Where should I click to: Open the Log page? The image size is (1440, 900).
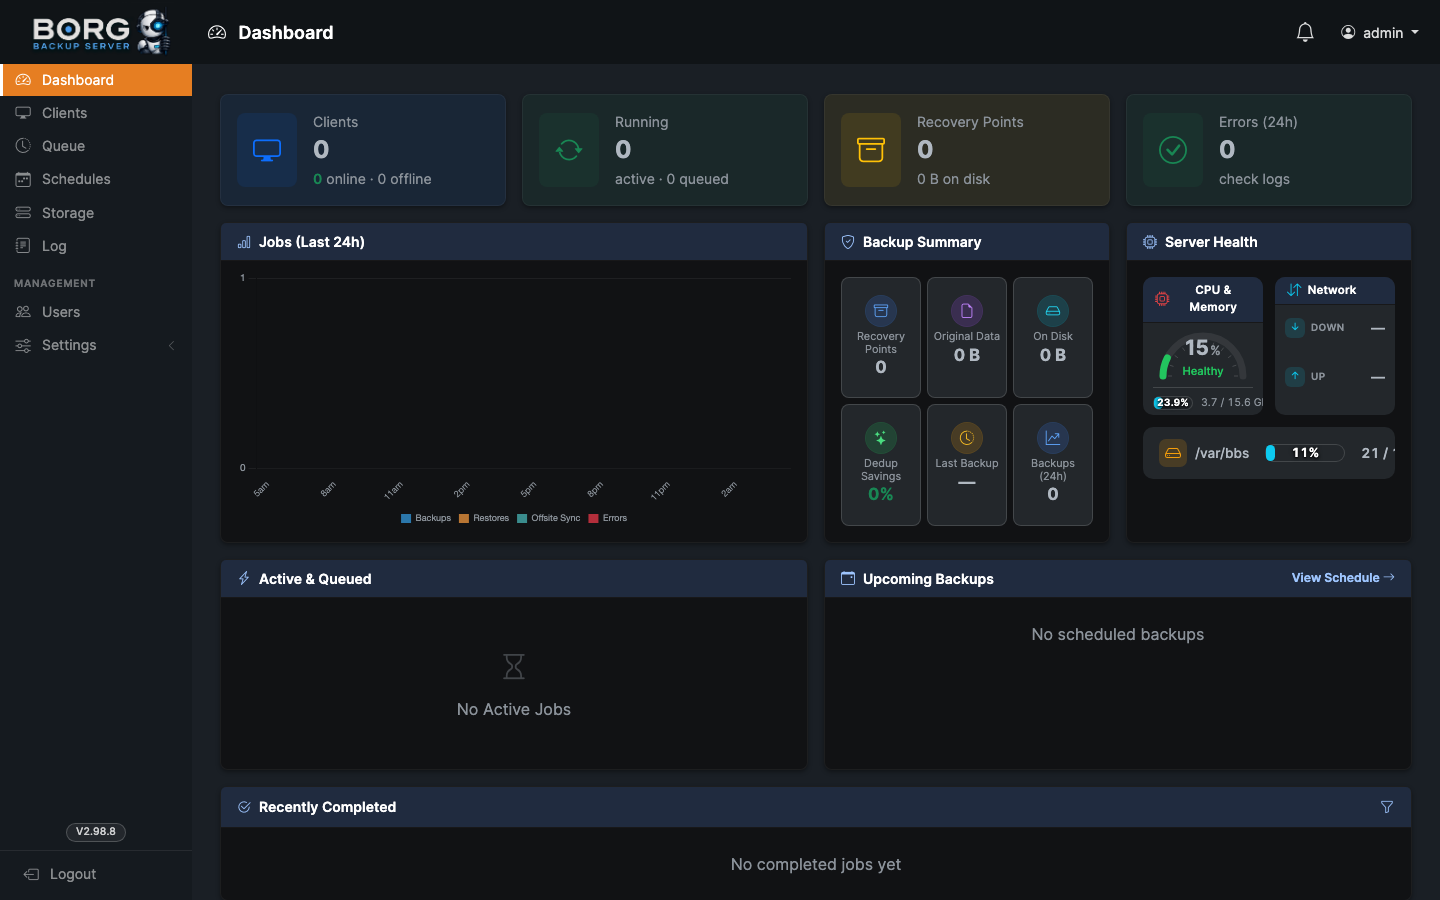[96, 246]
